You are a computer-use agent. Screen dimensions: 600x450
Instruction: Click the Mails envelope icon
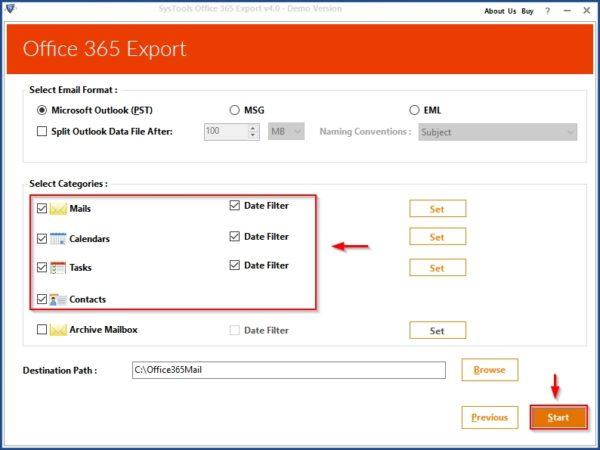[58, 209]
